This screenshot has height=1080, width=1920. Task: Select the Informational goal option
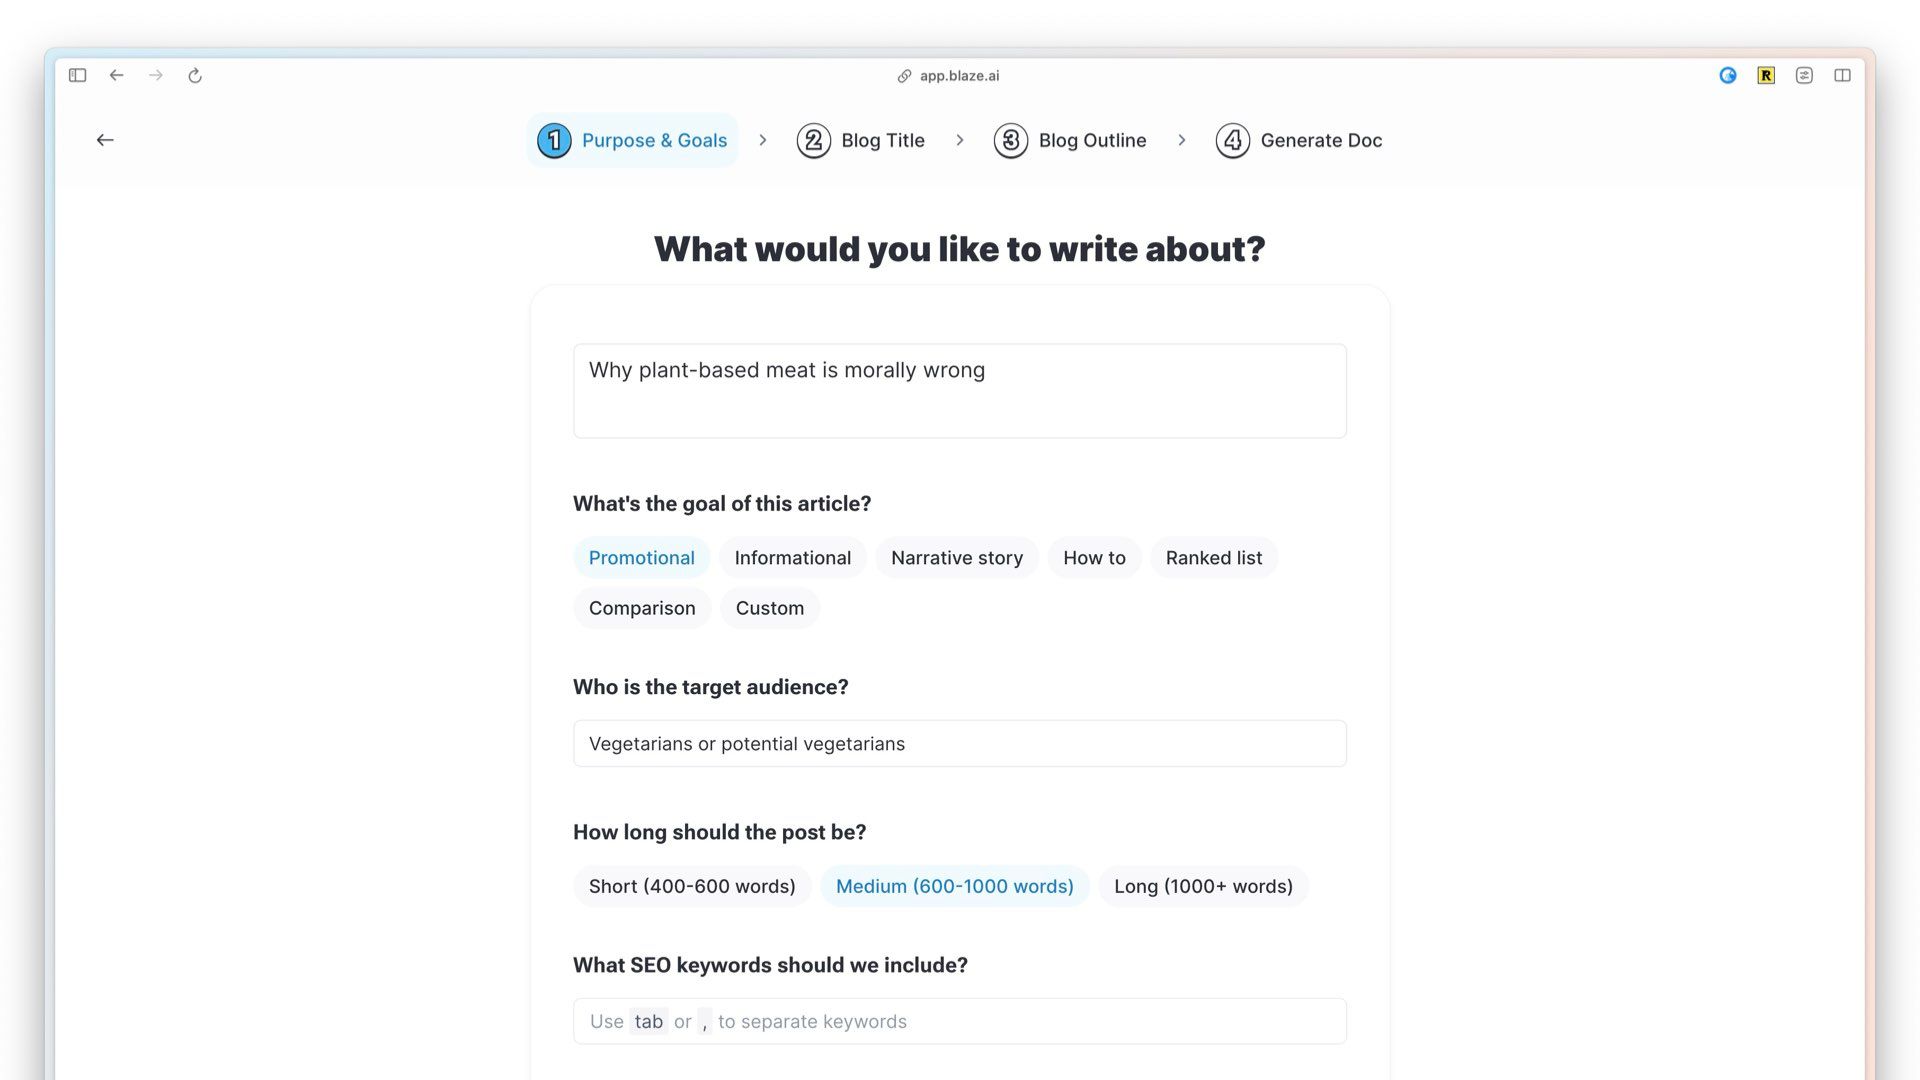tap(793, 558)
